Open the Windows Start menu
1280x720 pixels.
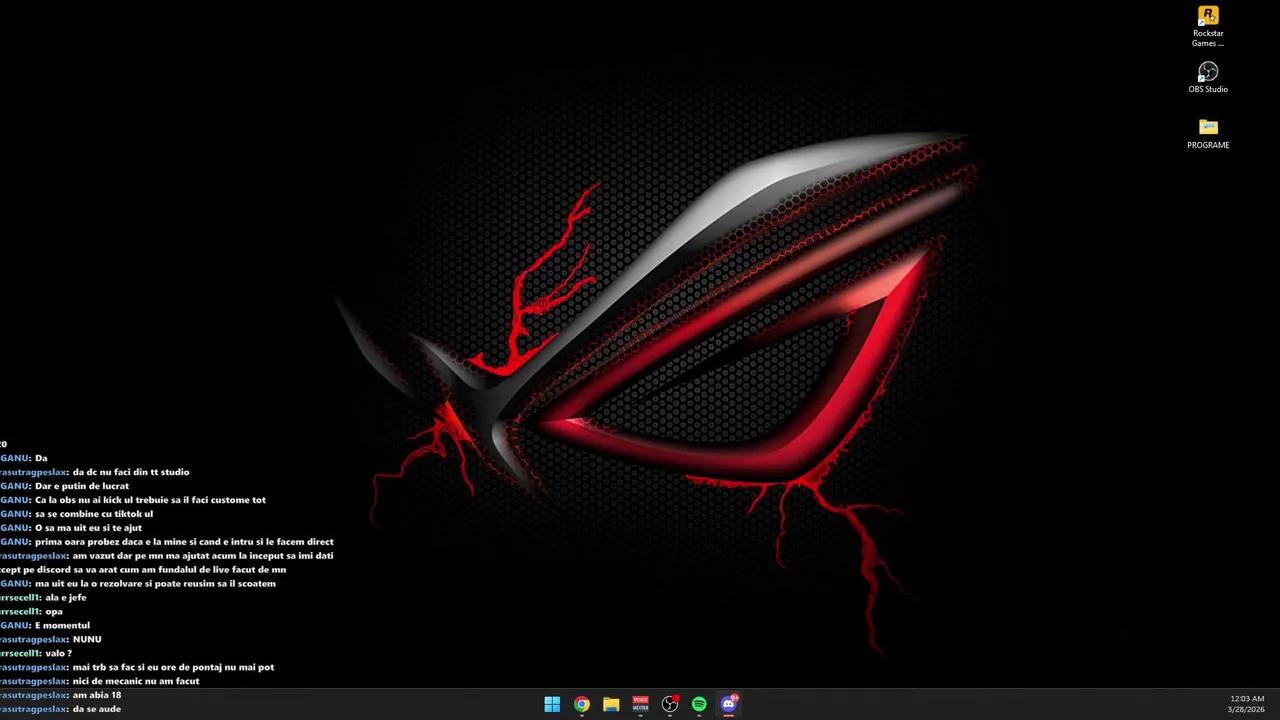(552, 704)
